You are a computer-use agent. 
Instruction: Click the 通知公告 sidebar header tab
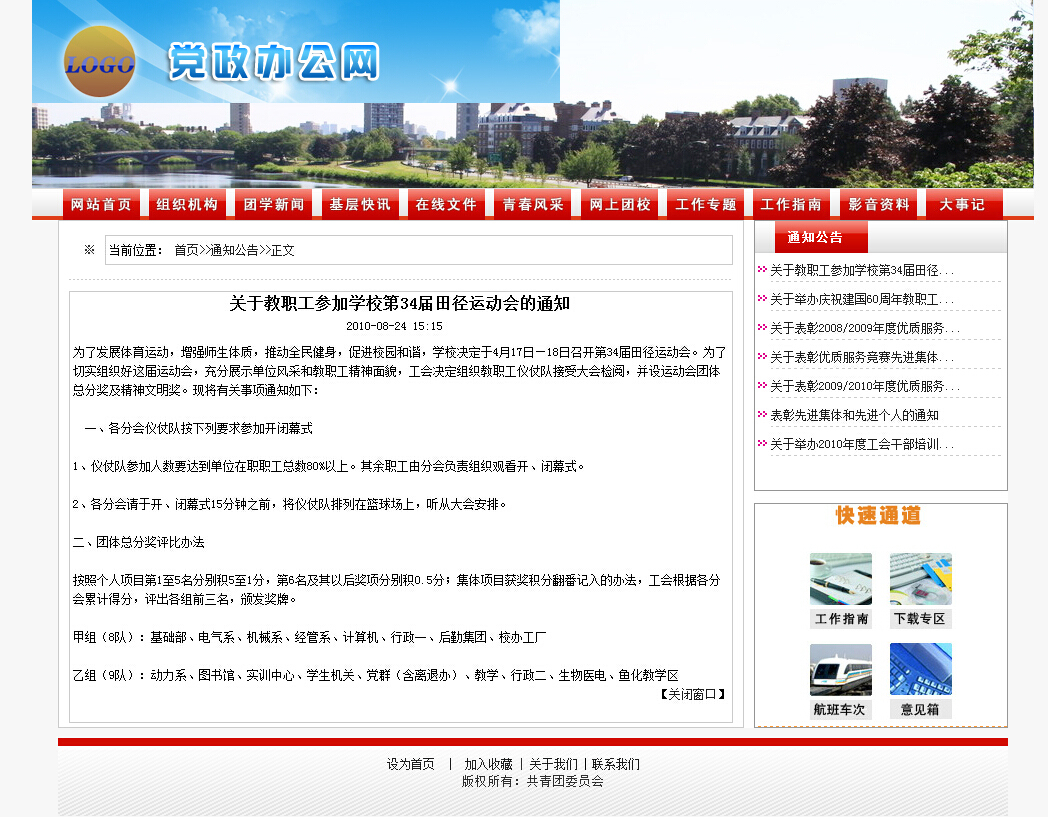coord(821,237)
